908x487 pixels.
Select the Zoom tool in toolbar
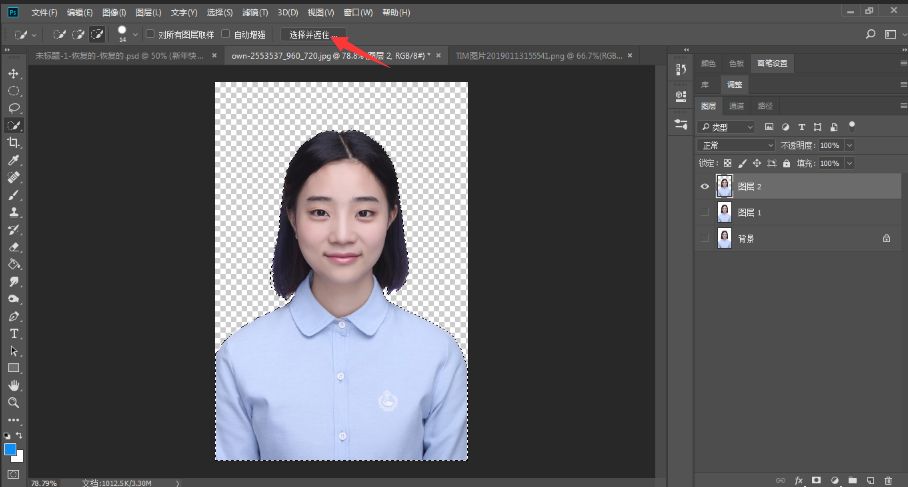click(x=14, y=402)
